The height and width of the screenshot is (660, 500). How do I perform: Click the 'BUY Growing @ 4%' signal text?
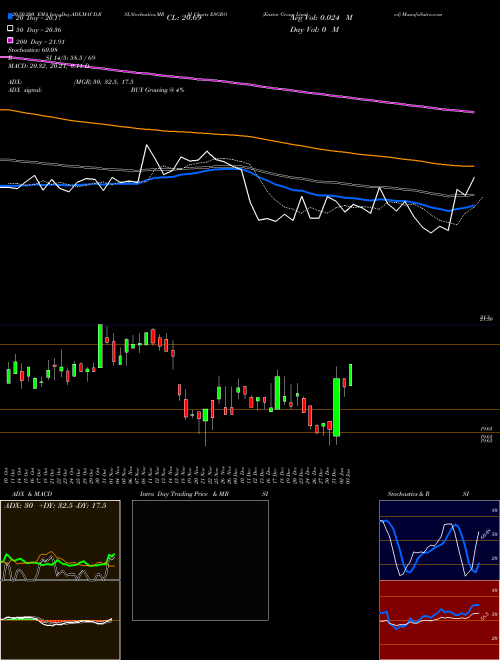tap(157, 90)
